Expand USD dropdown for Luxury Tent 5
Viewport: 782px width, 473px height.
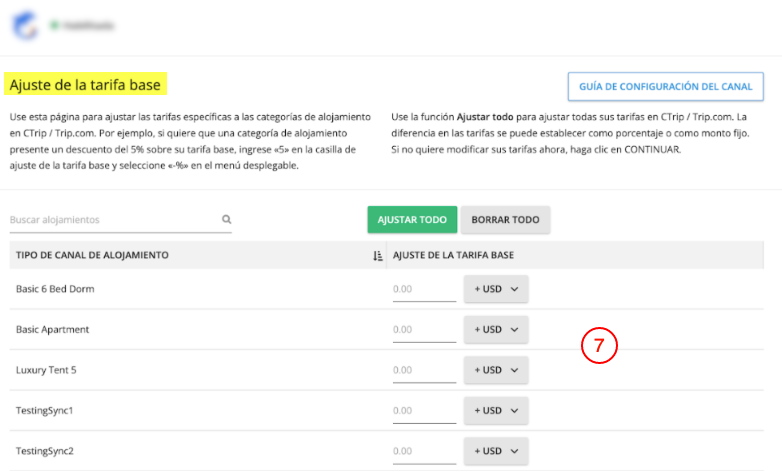[x=495, y=370]
